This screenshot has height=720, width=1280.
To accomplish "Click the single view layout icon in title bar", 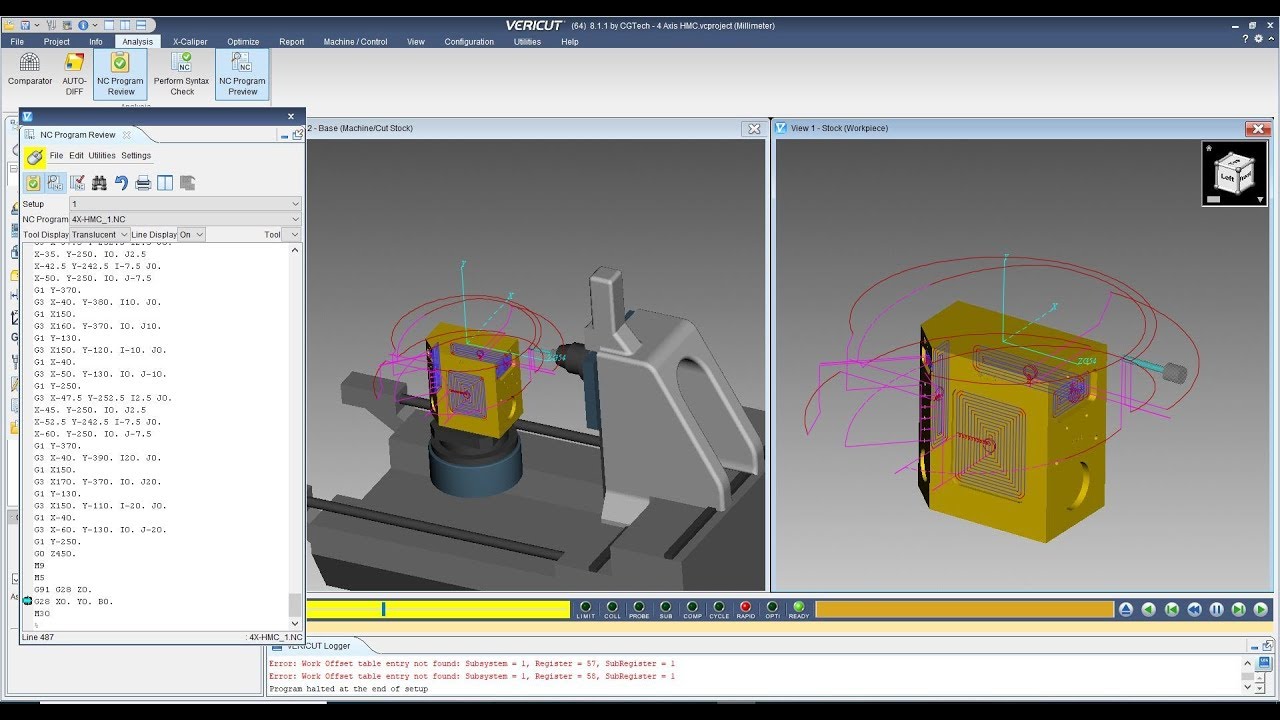I will 109,25.
